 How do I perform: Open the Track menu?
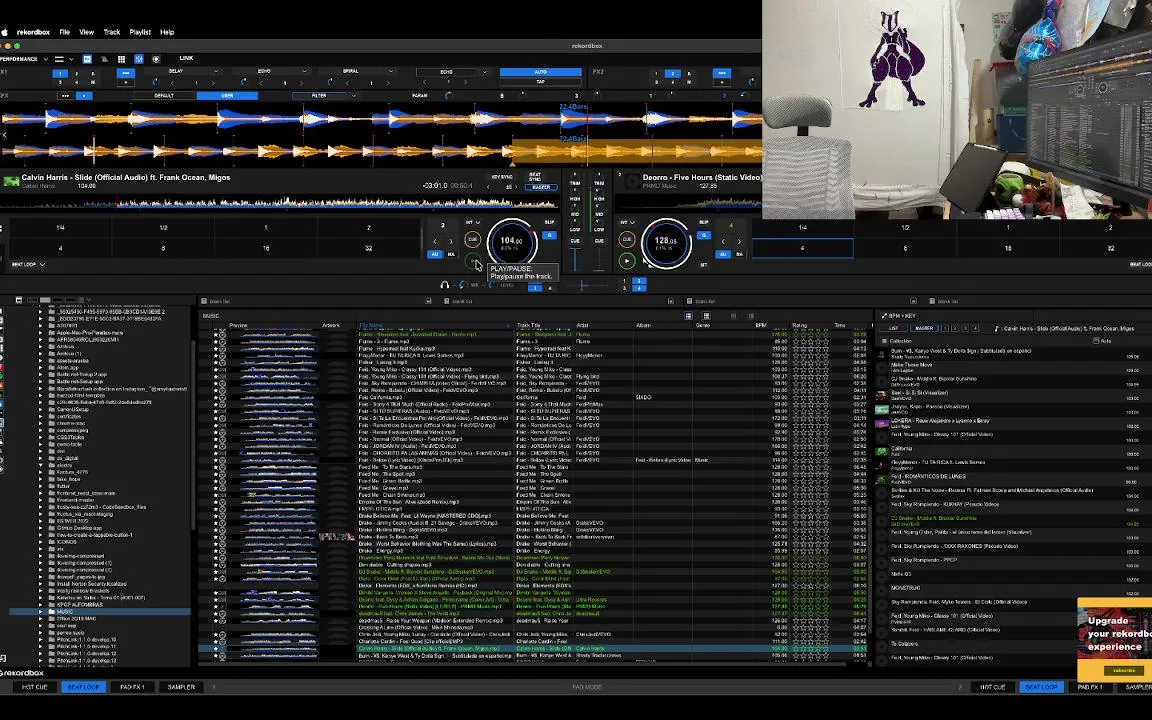point(112,32)
